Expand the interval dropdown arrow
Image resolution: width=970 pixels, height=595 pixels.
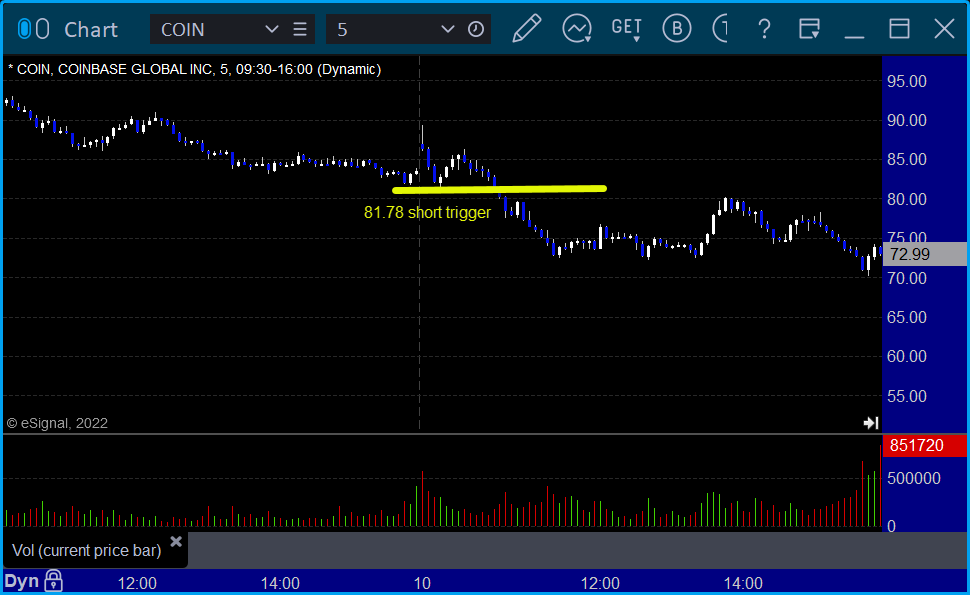tap(447, 29)
